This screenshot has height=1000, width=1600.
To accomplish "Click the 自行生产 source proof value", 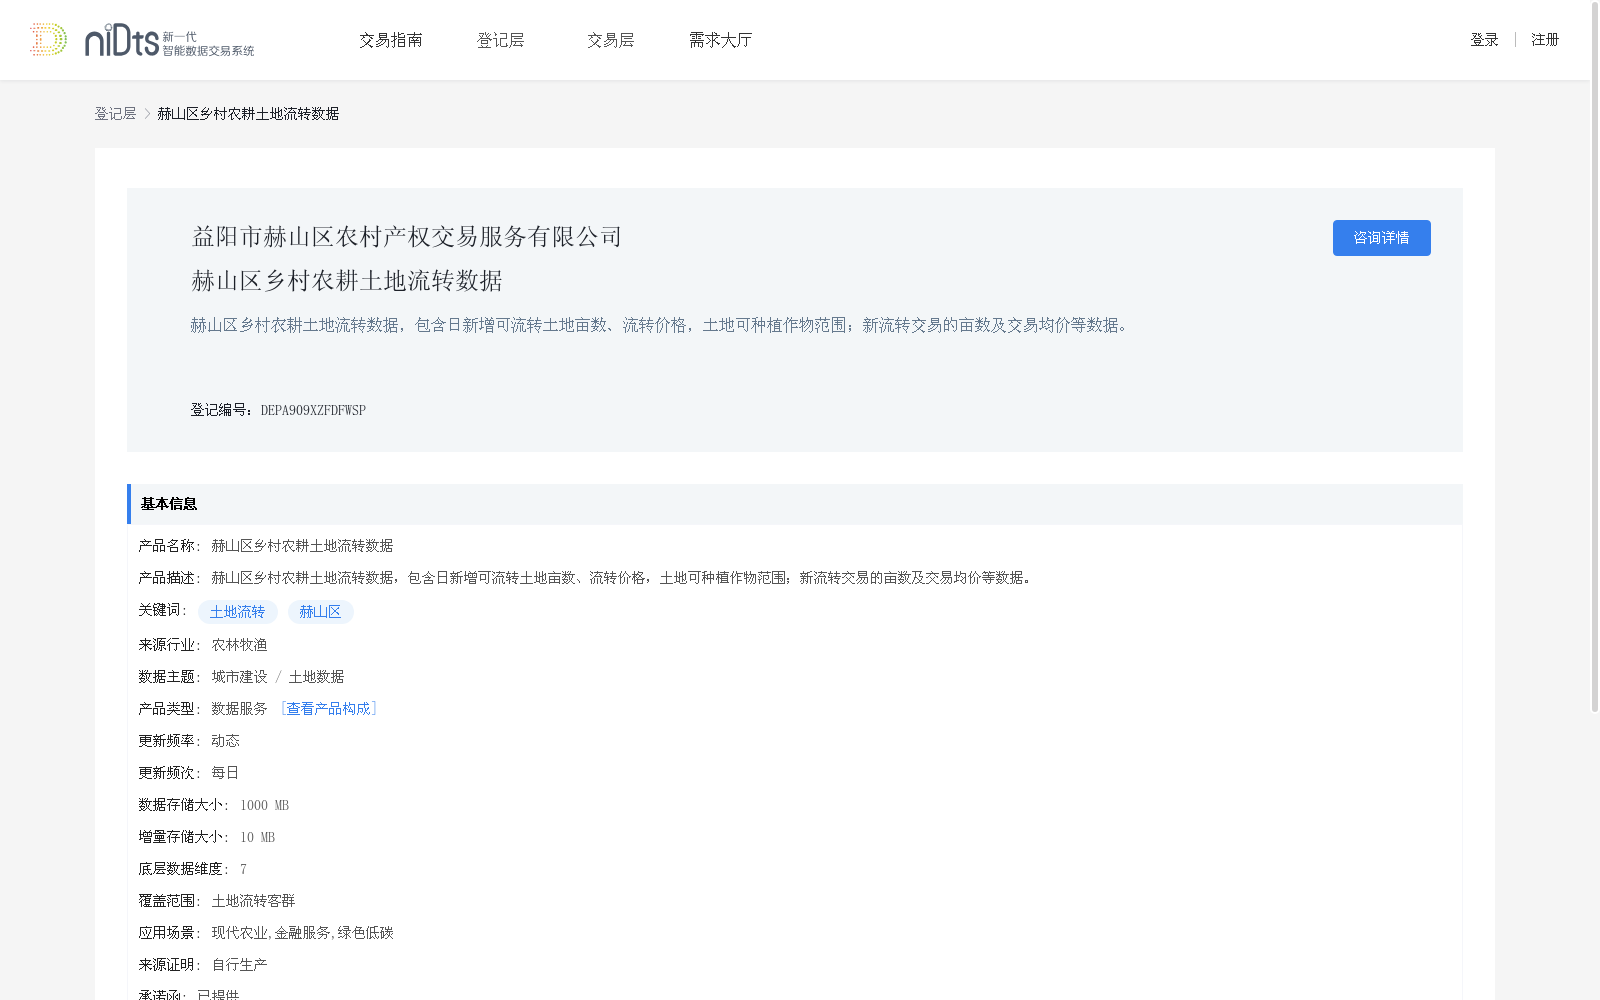I will pyautogui.click(x=239, y=965).
